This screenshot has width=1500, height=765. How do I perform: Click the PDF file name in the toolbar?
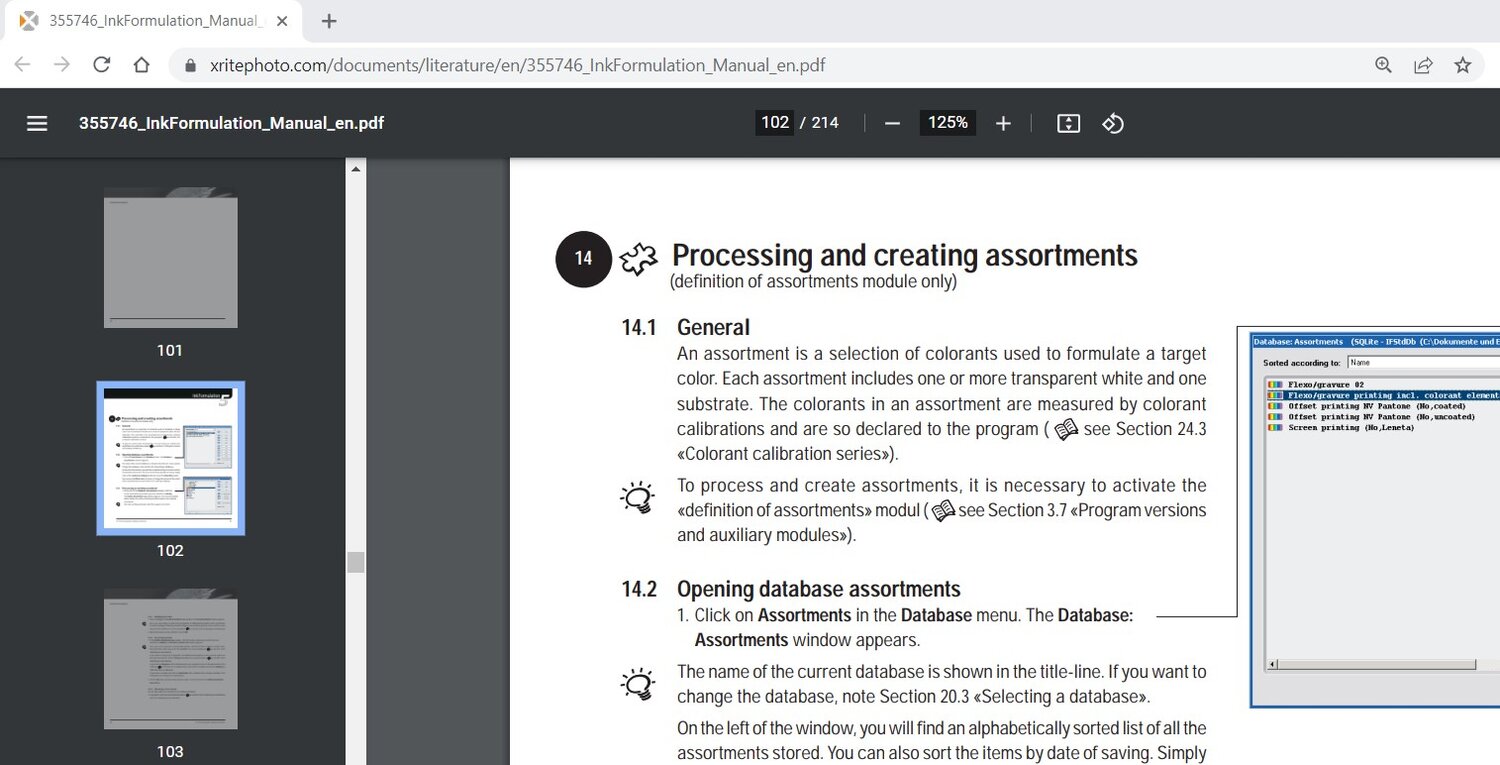tap(231, 123)
